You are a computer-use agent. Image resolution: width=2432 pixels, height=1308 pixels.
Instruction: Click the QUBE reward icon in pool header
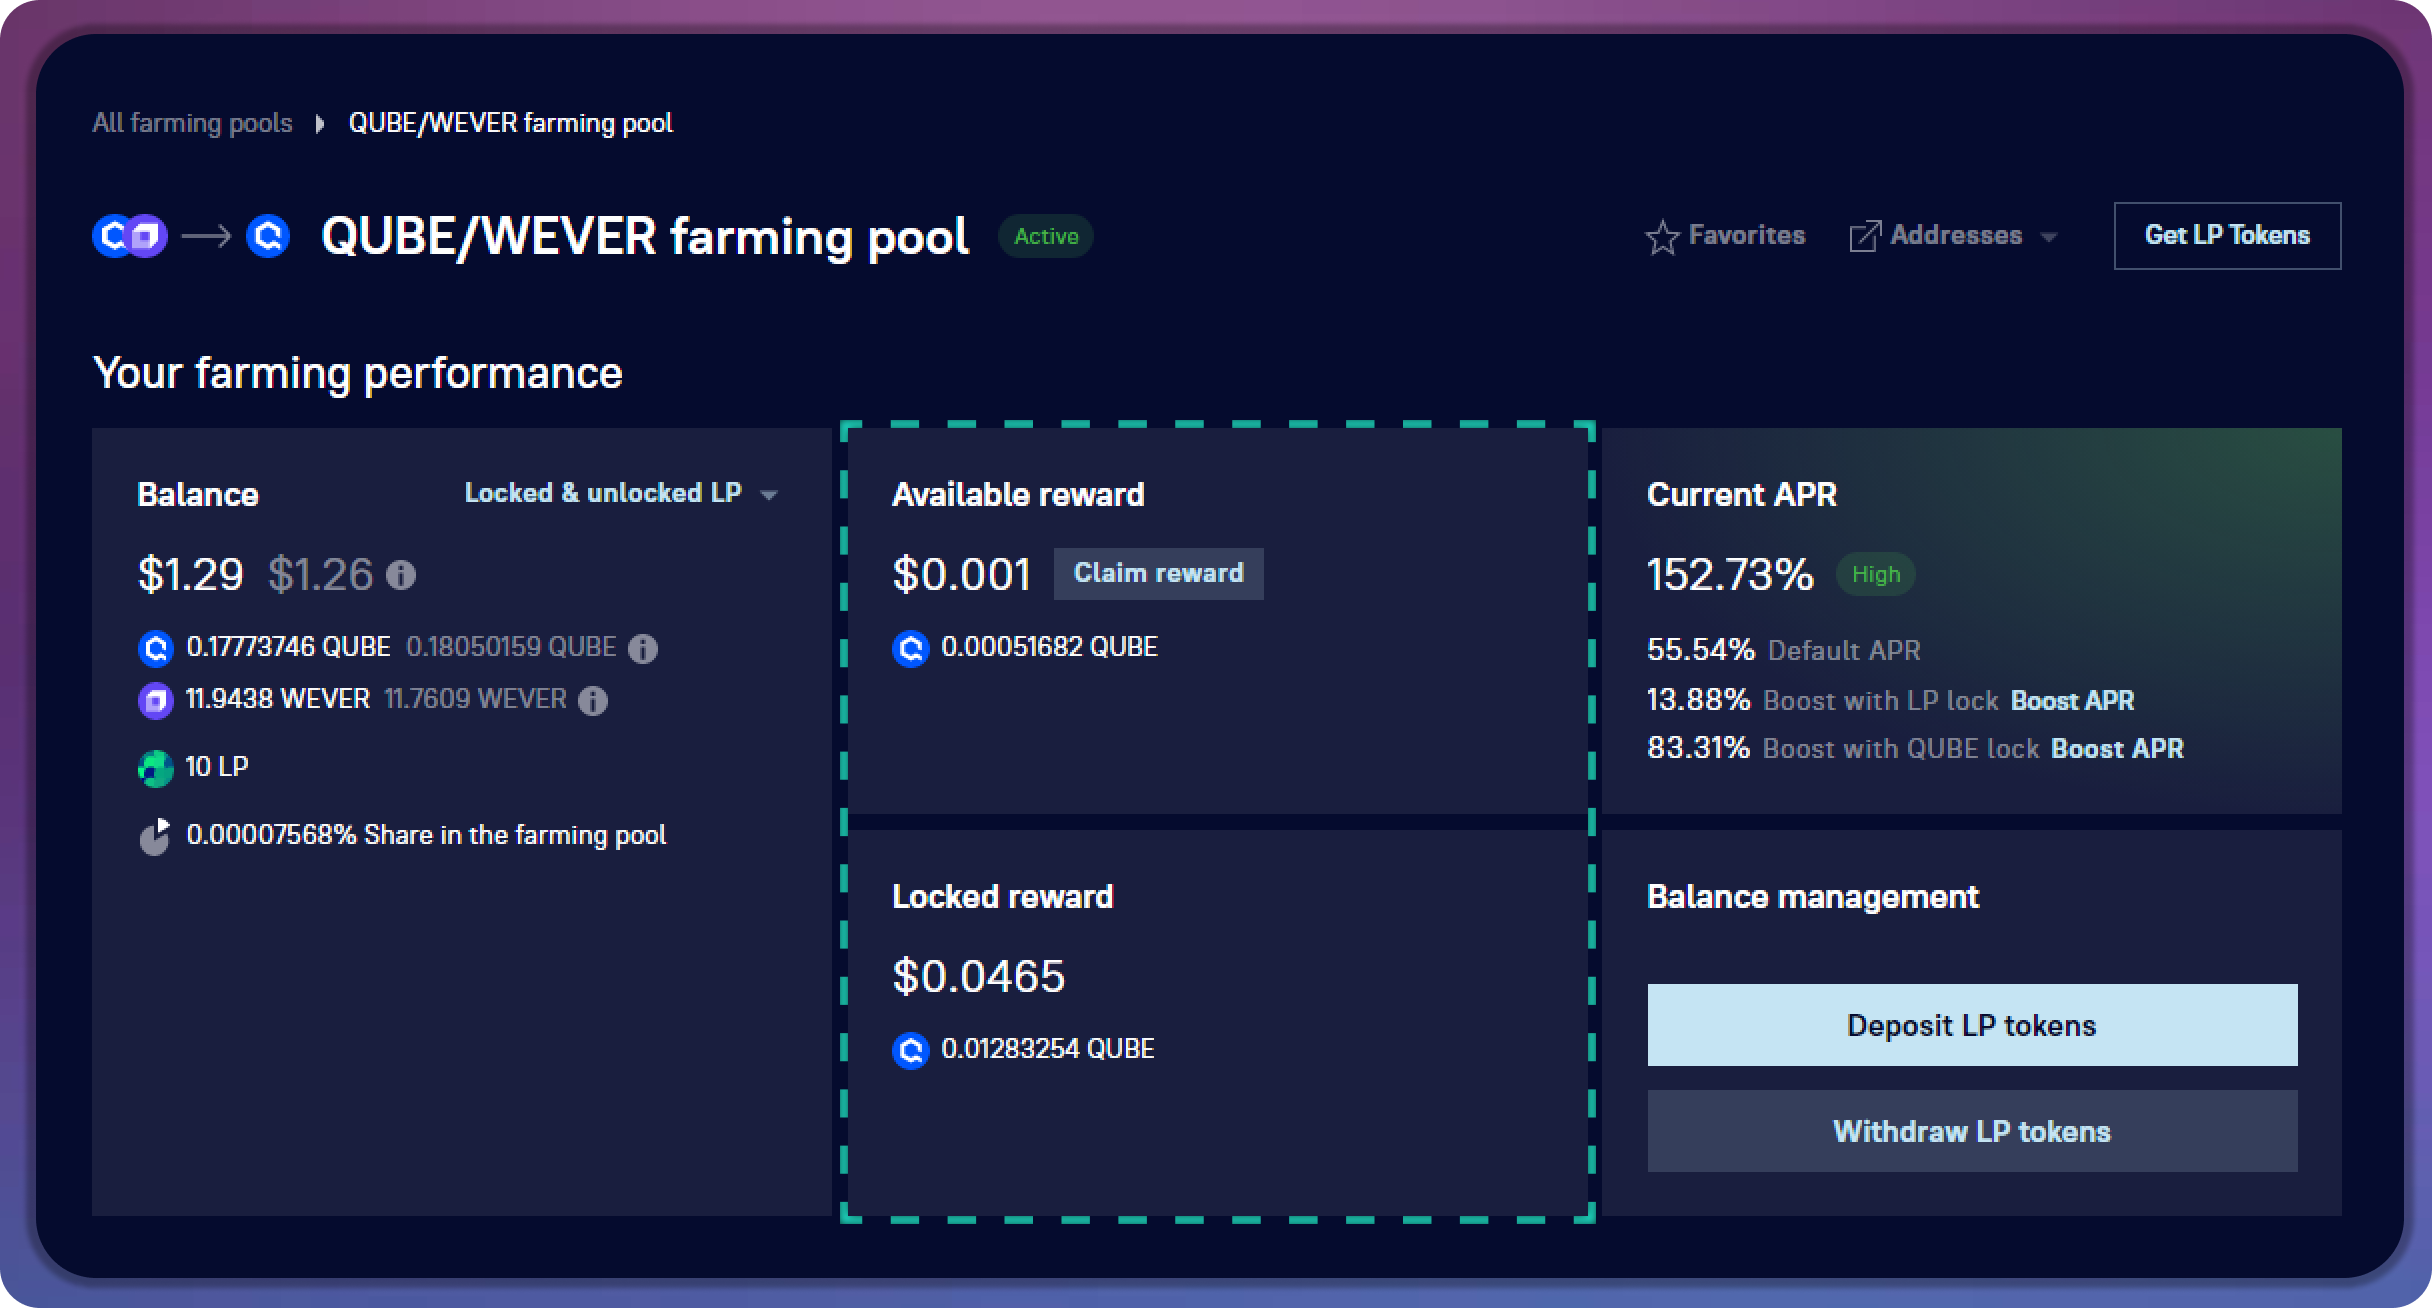268,237
